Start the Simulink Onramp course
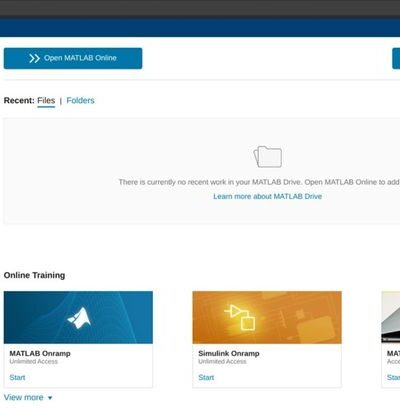Image resolution: width=400 pixels, height=409 pixels. coord(206,377)
